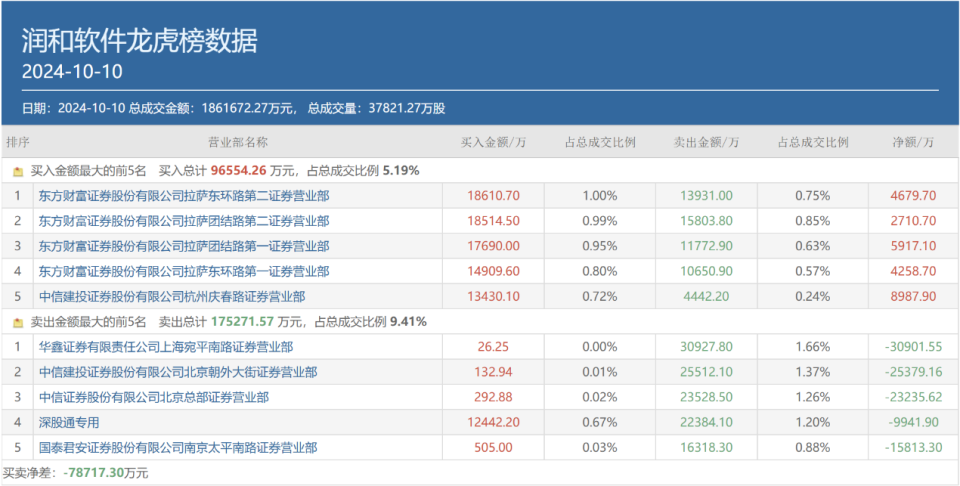Open 东方财富证券拉萨团结路第二证券营业部 link

click(x=184, y=221)
